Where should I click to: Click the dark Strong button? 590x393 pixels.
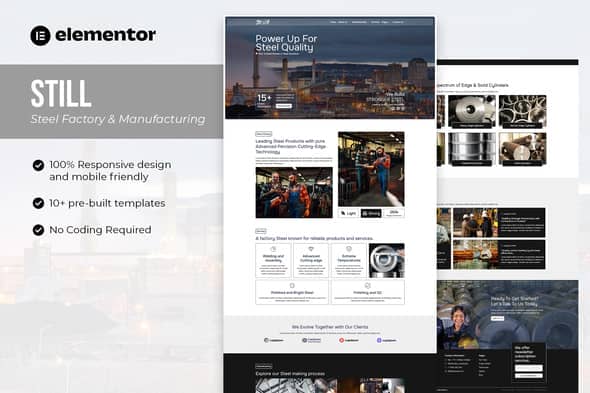point(371,213)
